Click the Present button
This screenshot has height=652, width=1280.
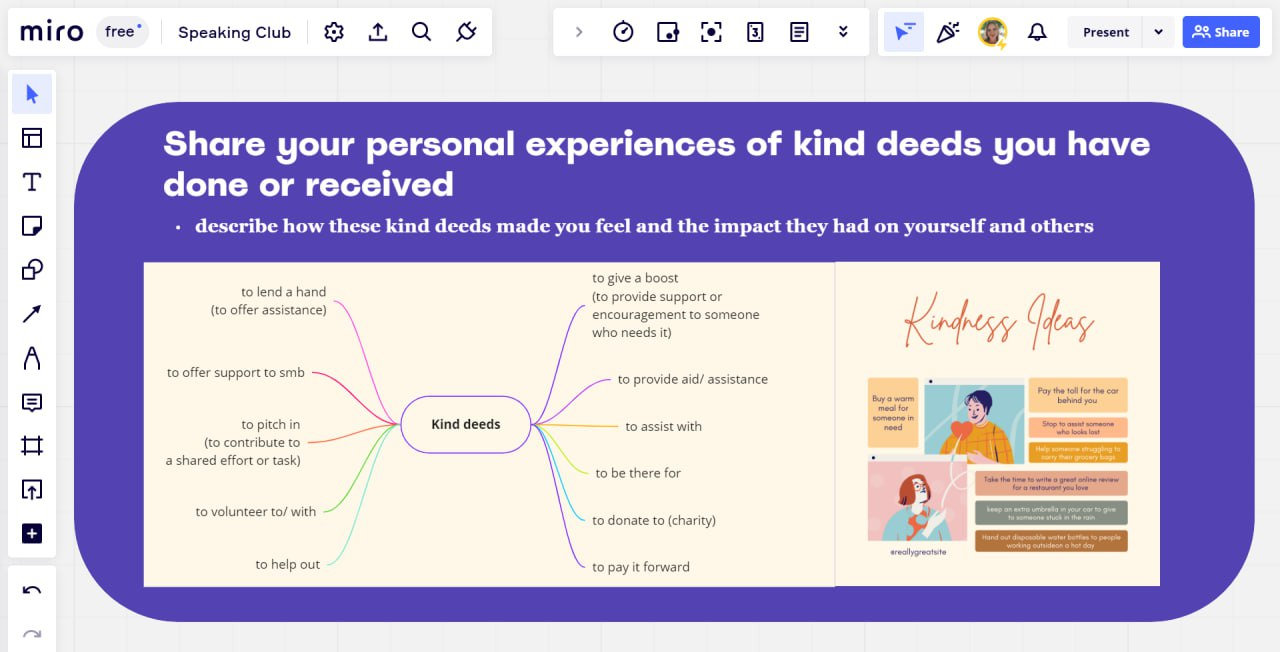pyautogui.click(x=1106, y=32)
